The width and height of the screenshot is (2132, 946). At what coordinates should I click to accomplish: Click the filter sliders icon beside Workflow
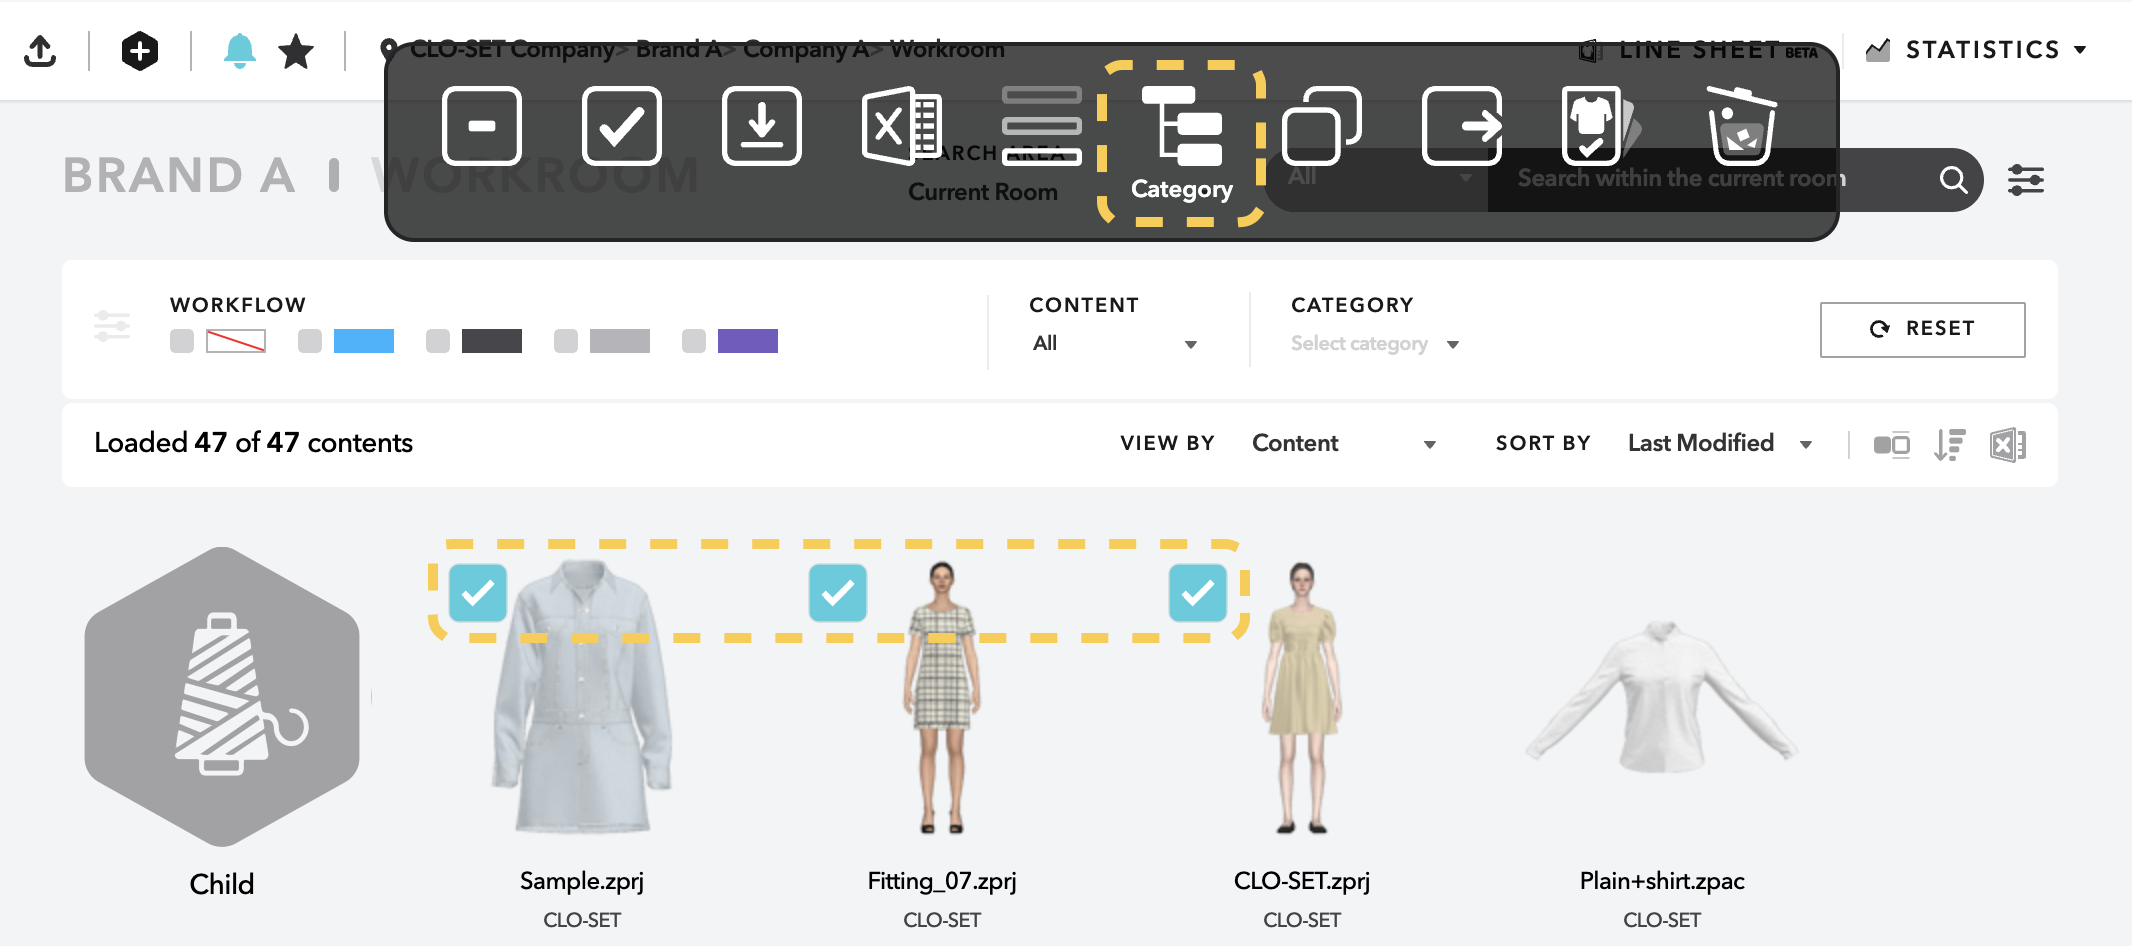[112, 326]
